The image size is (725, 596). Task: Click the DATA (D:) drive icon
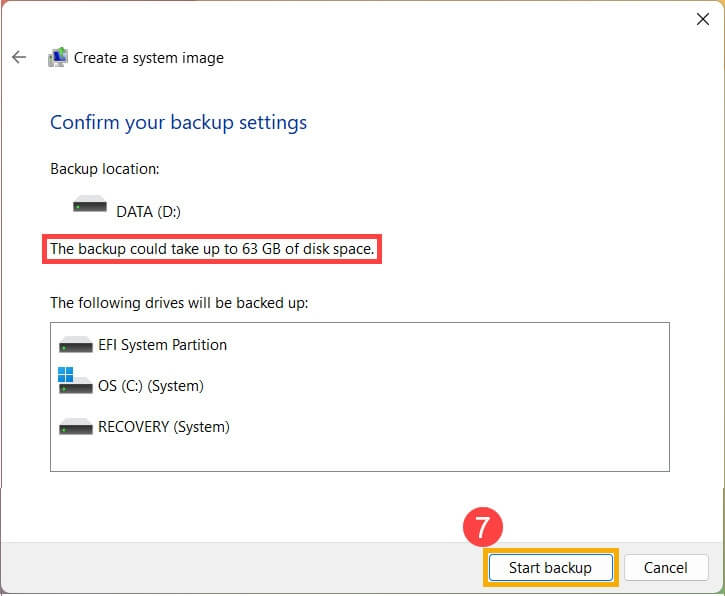click(x=89, y=206)
